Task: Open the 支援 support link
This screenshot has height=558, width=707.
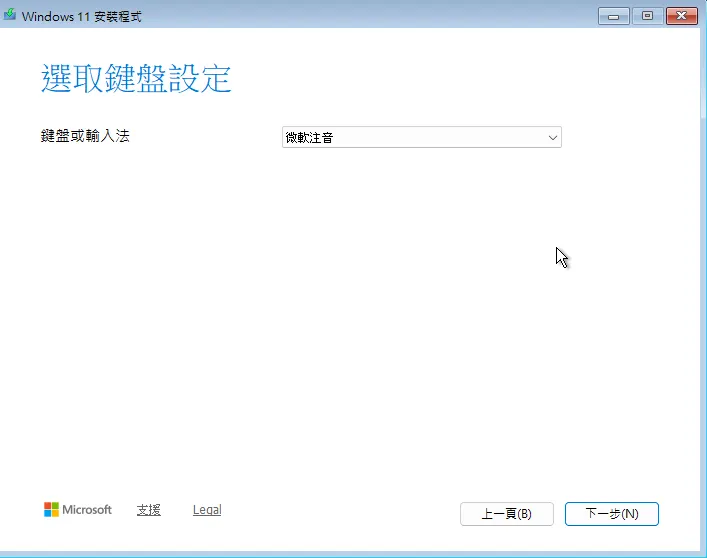Action: 149,510
